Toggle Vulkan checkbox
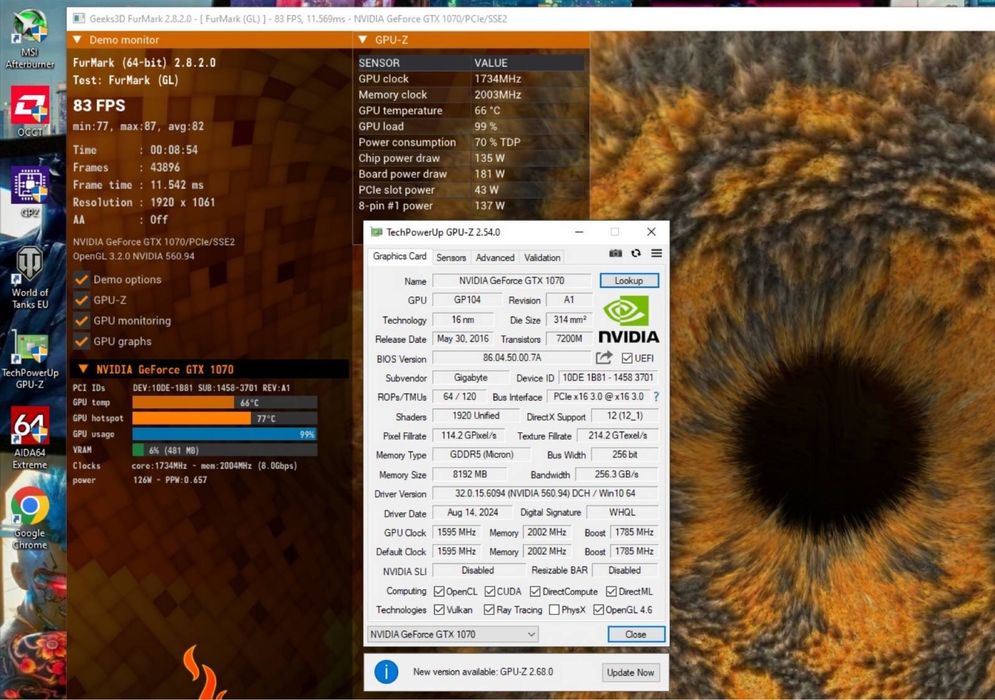The height and width of the screenshot is (700, 995). 438,609
